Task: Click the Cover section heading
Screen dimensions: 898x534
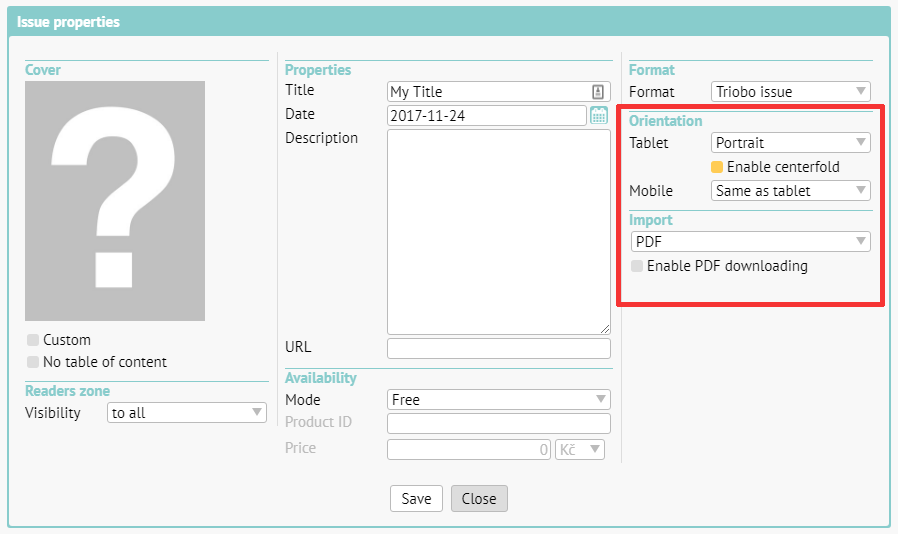Action: (42, 70)
